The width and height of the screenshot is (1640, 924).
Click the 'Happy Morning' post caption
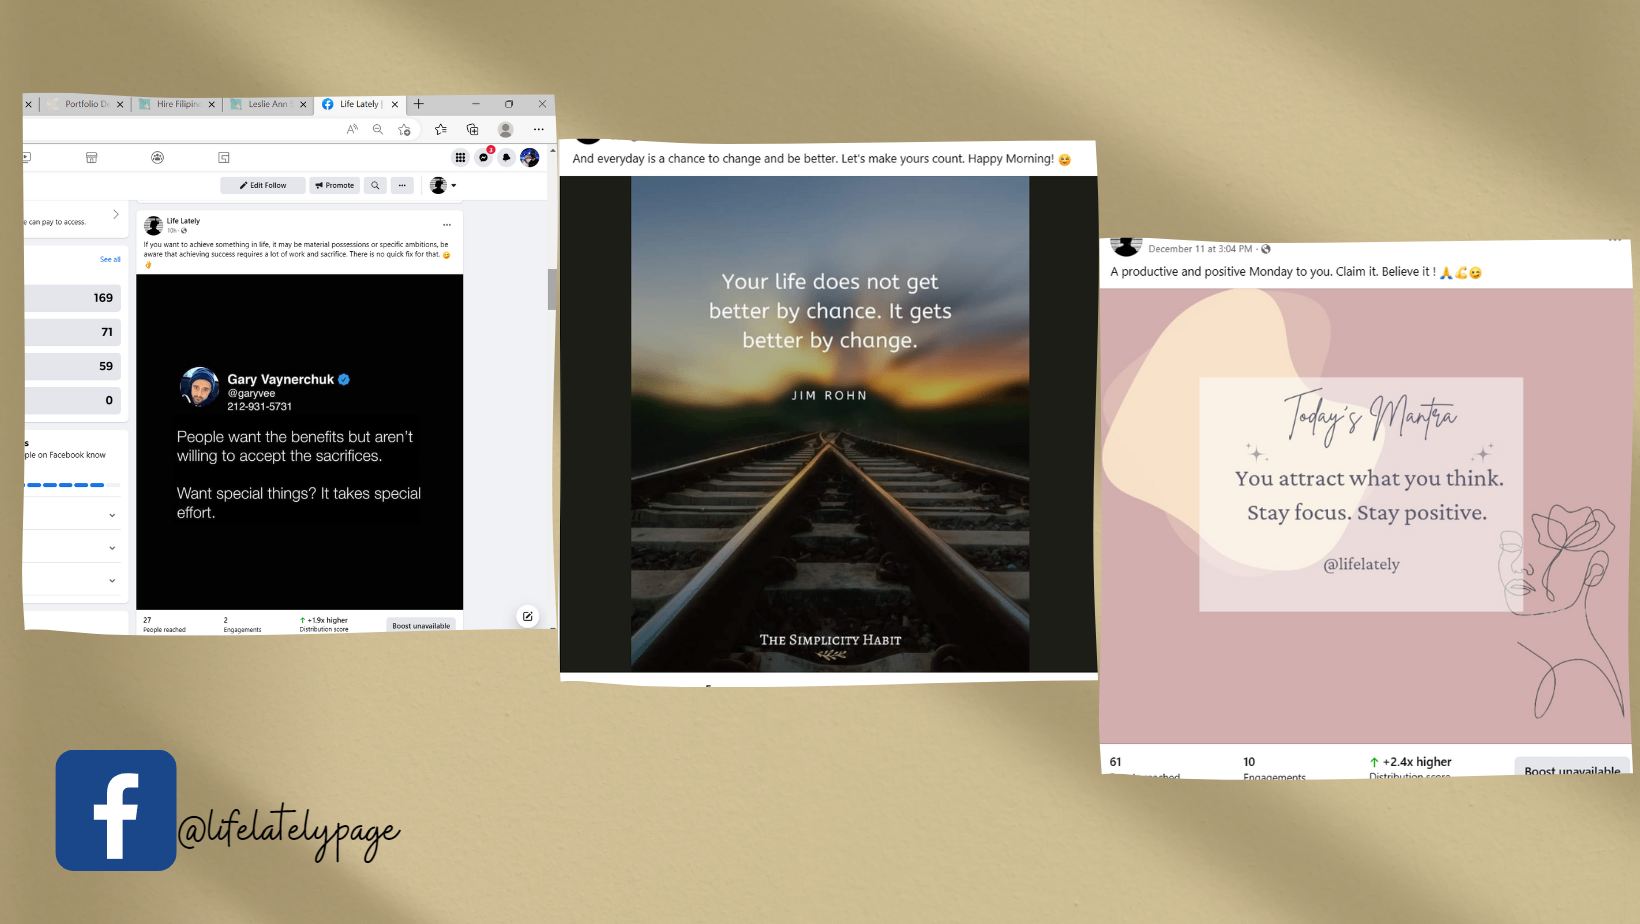[821, 159]
